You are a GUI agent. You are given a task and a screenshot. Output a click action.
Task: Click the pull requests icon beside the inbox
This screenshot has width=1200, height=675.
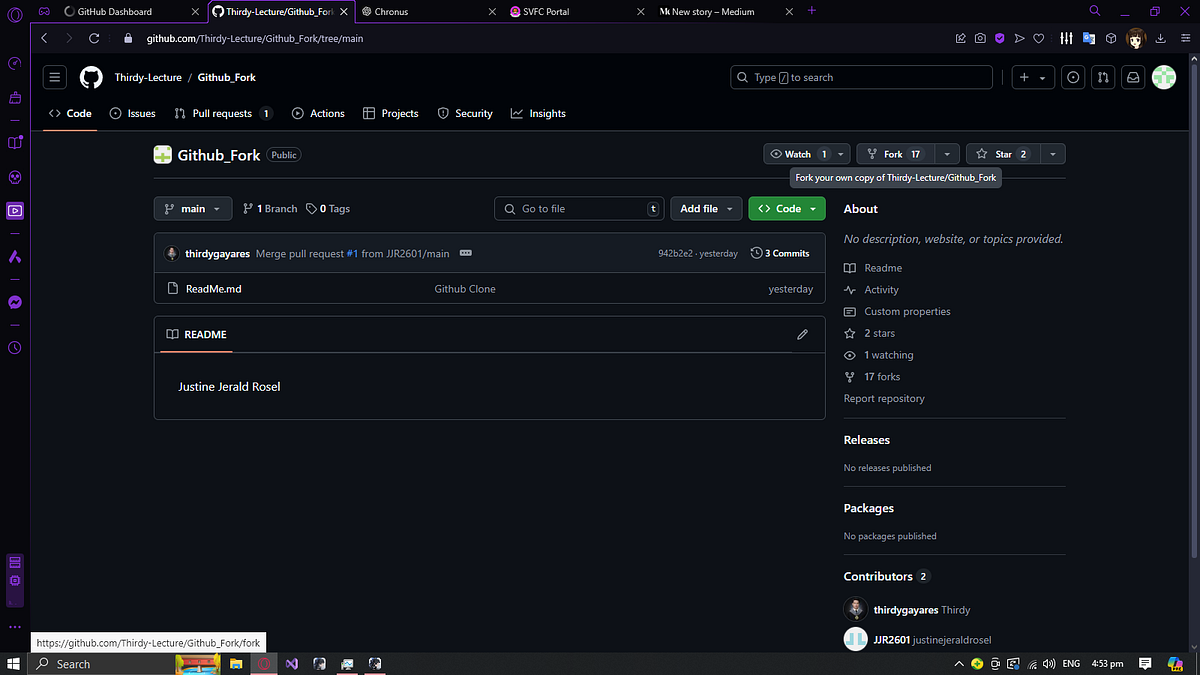pos(1103,76)
